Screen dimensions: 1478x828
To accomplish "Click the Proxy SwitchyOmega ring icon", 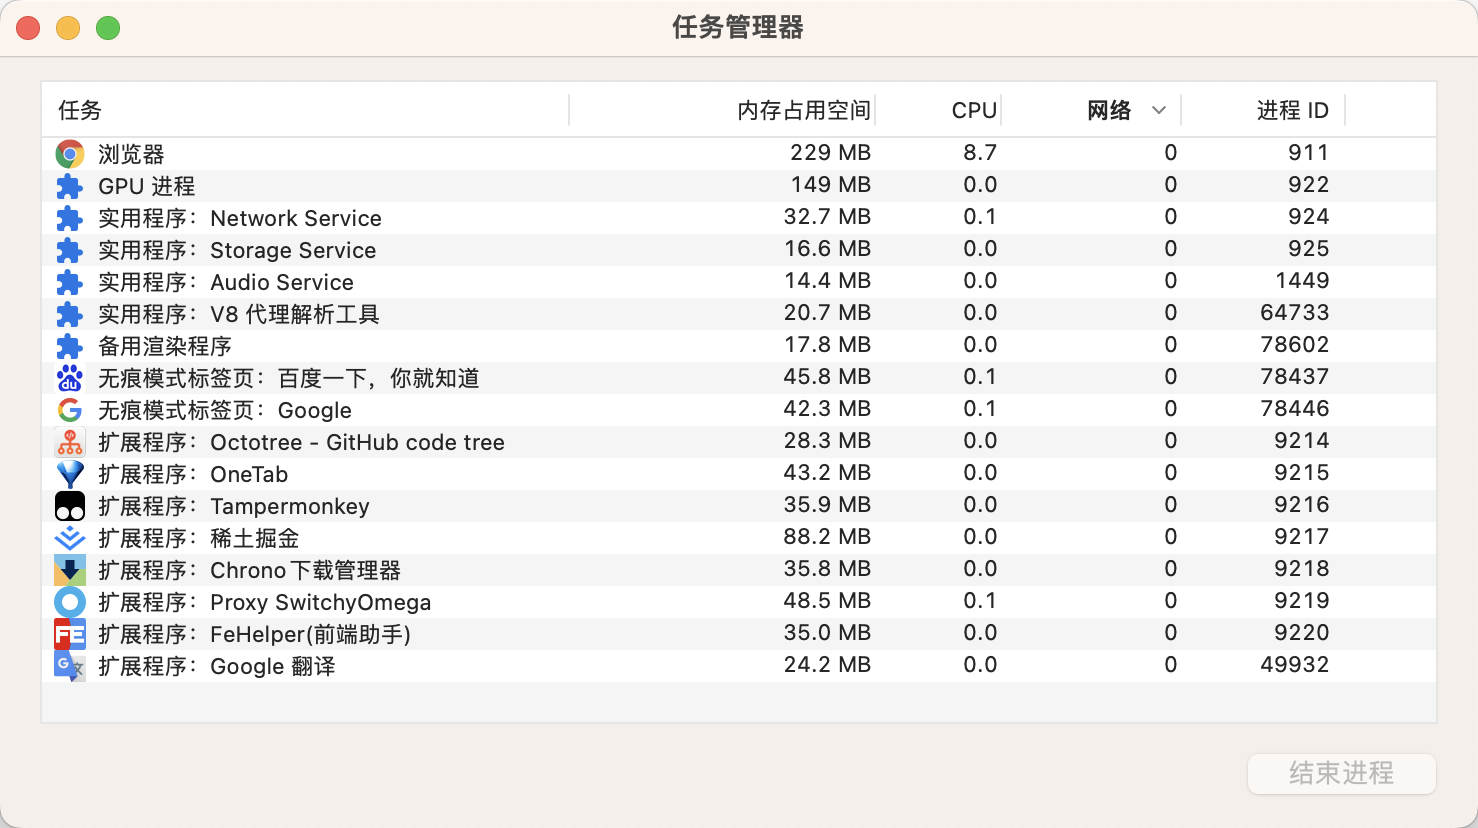I will [70, 602].
